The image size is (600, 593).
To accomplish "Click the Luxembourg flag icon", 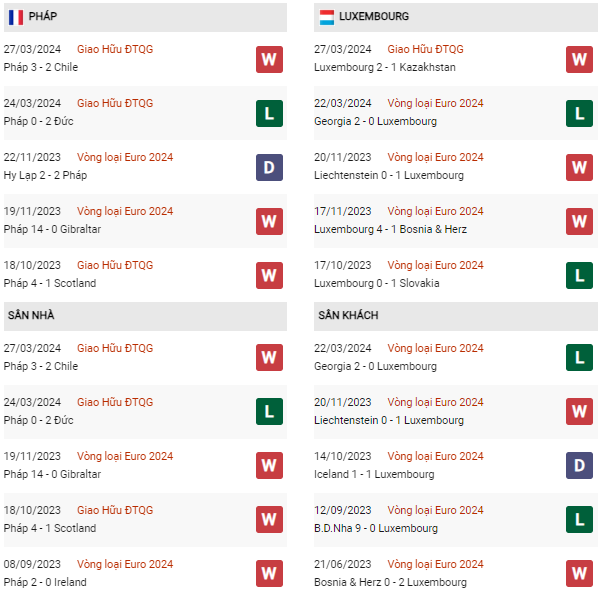I will point(327,17).
